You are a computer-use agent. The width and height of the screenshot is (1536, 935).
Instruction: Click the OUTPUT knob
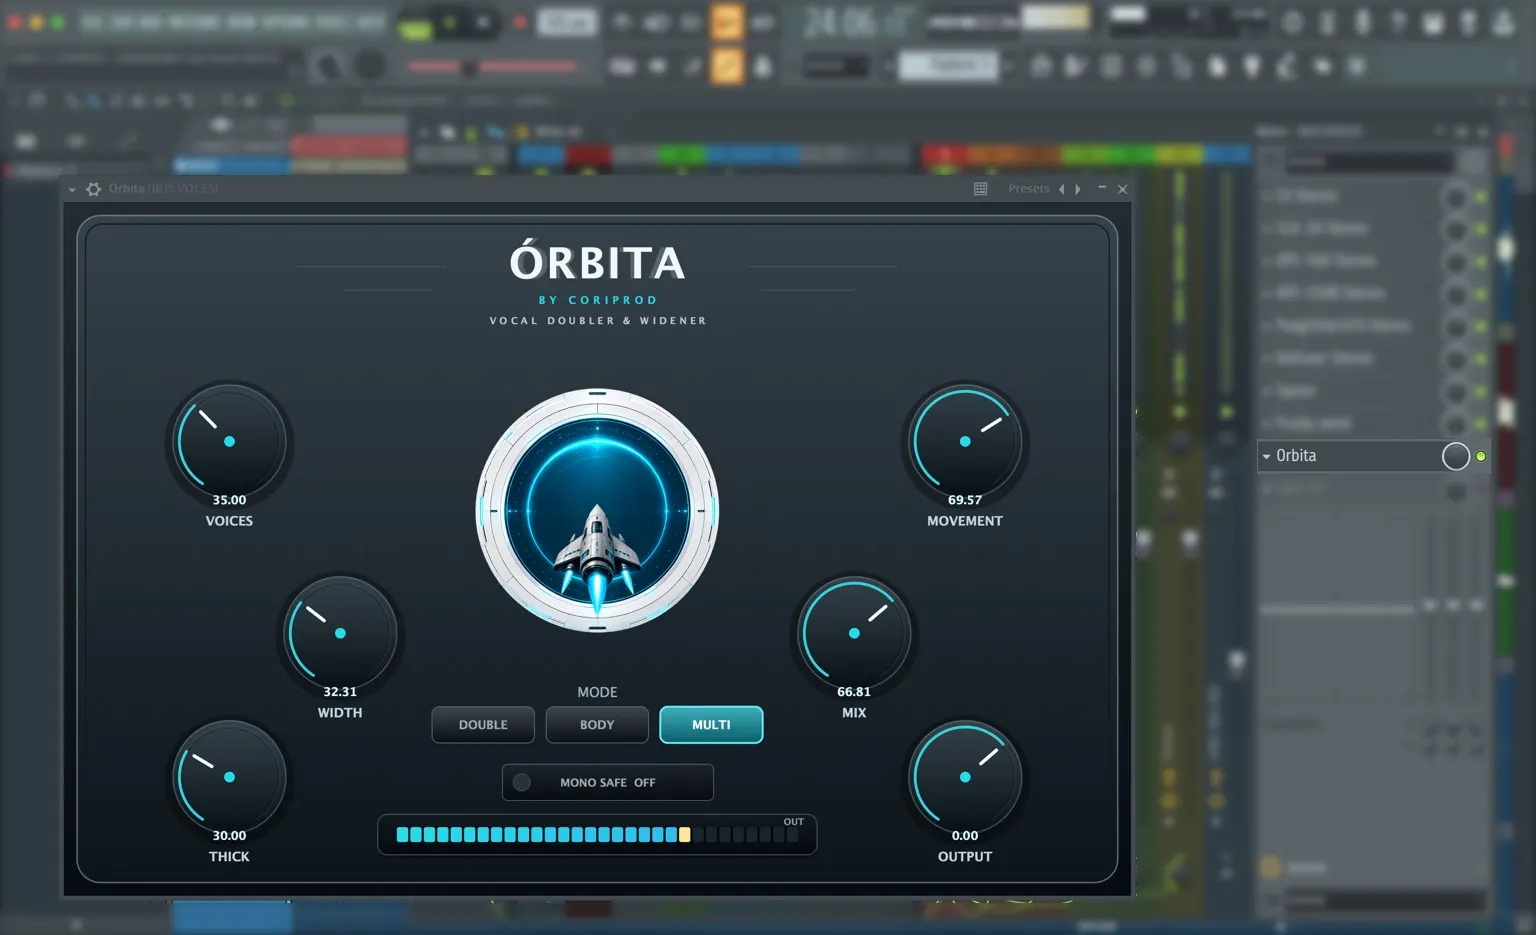(x=965, y=777)
